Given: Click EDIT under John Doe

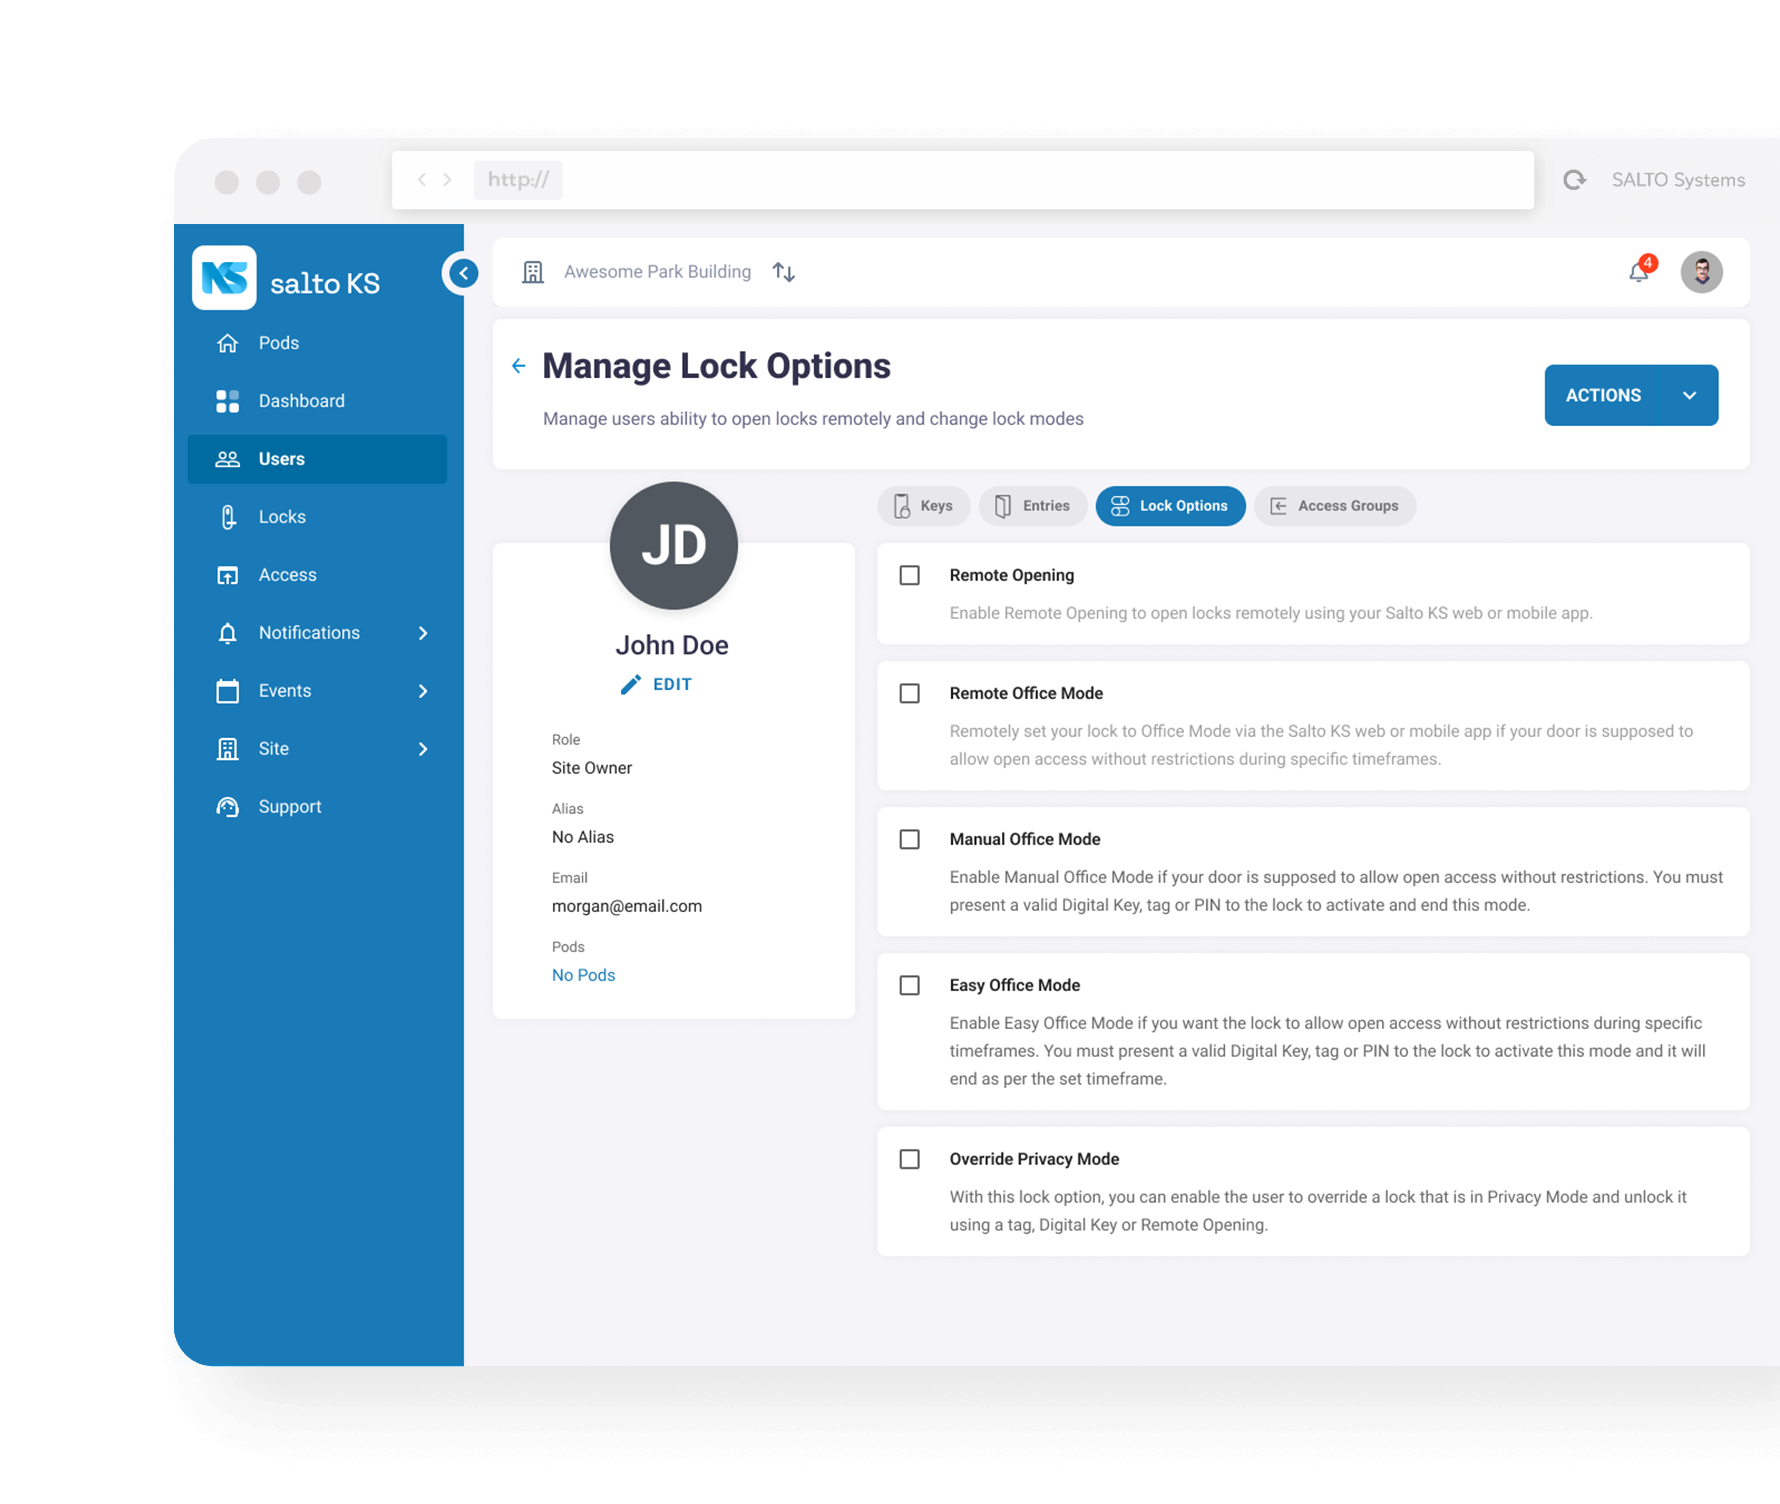Looking at the screenshot, I should tap(657, 685).
